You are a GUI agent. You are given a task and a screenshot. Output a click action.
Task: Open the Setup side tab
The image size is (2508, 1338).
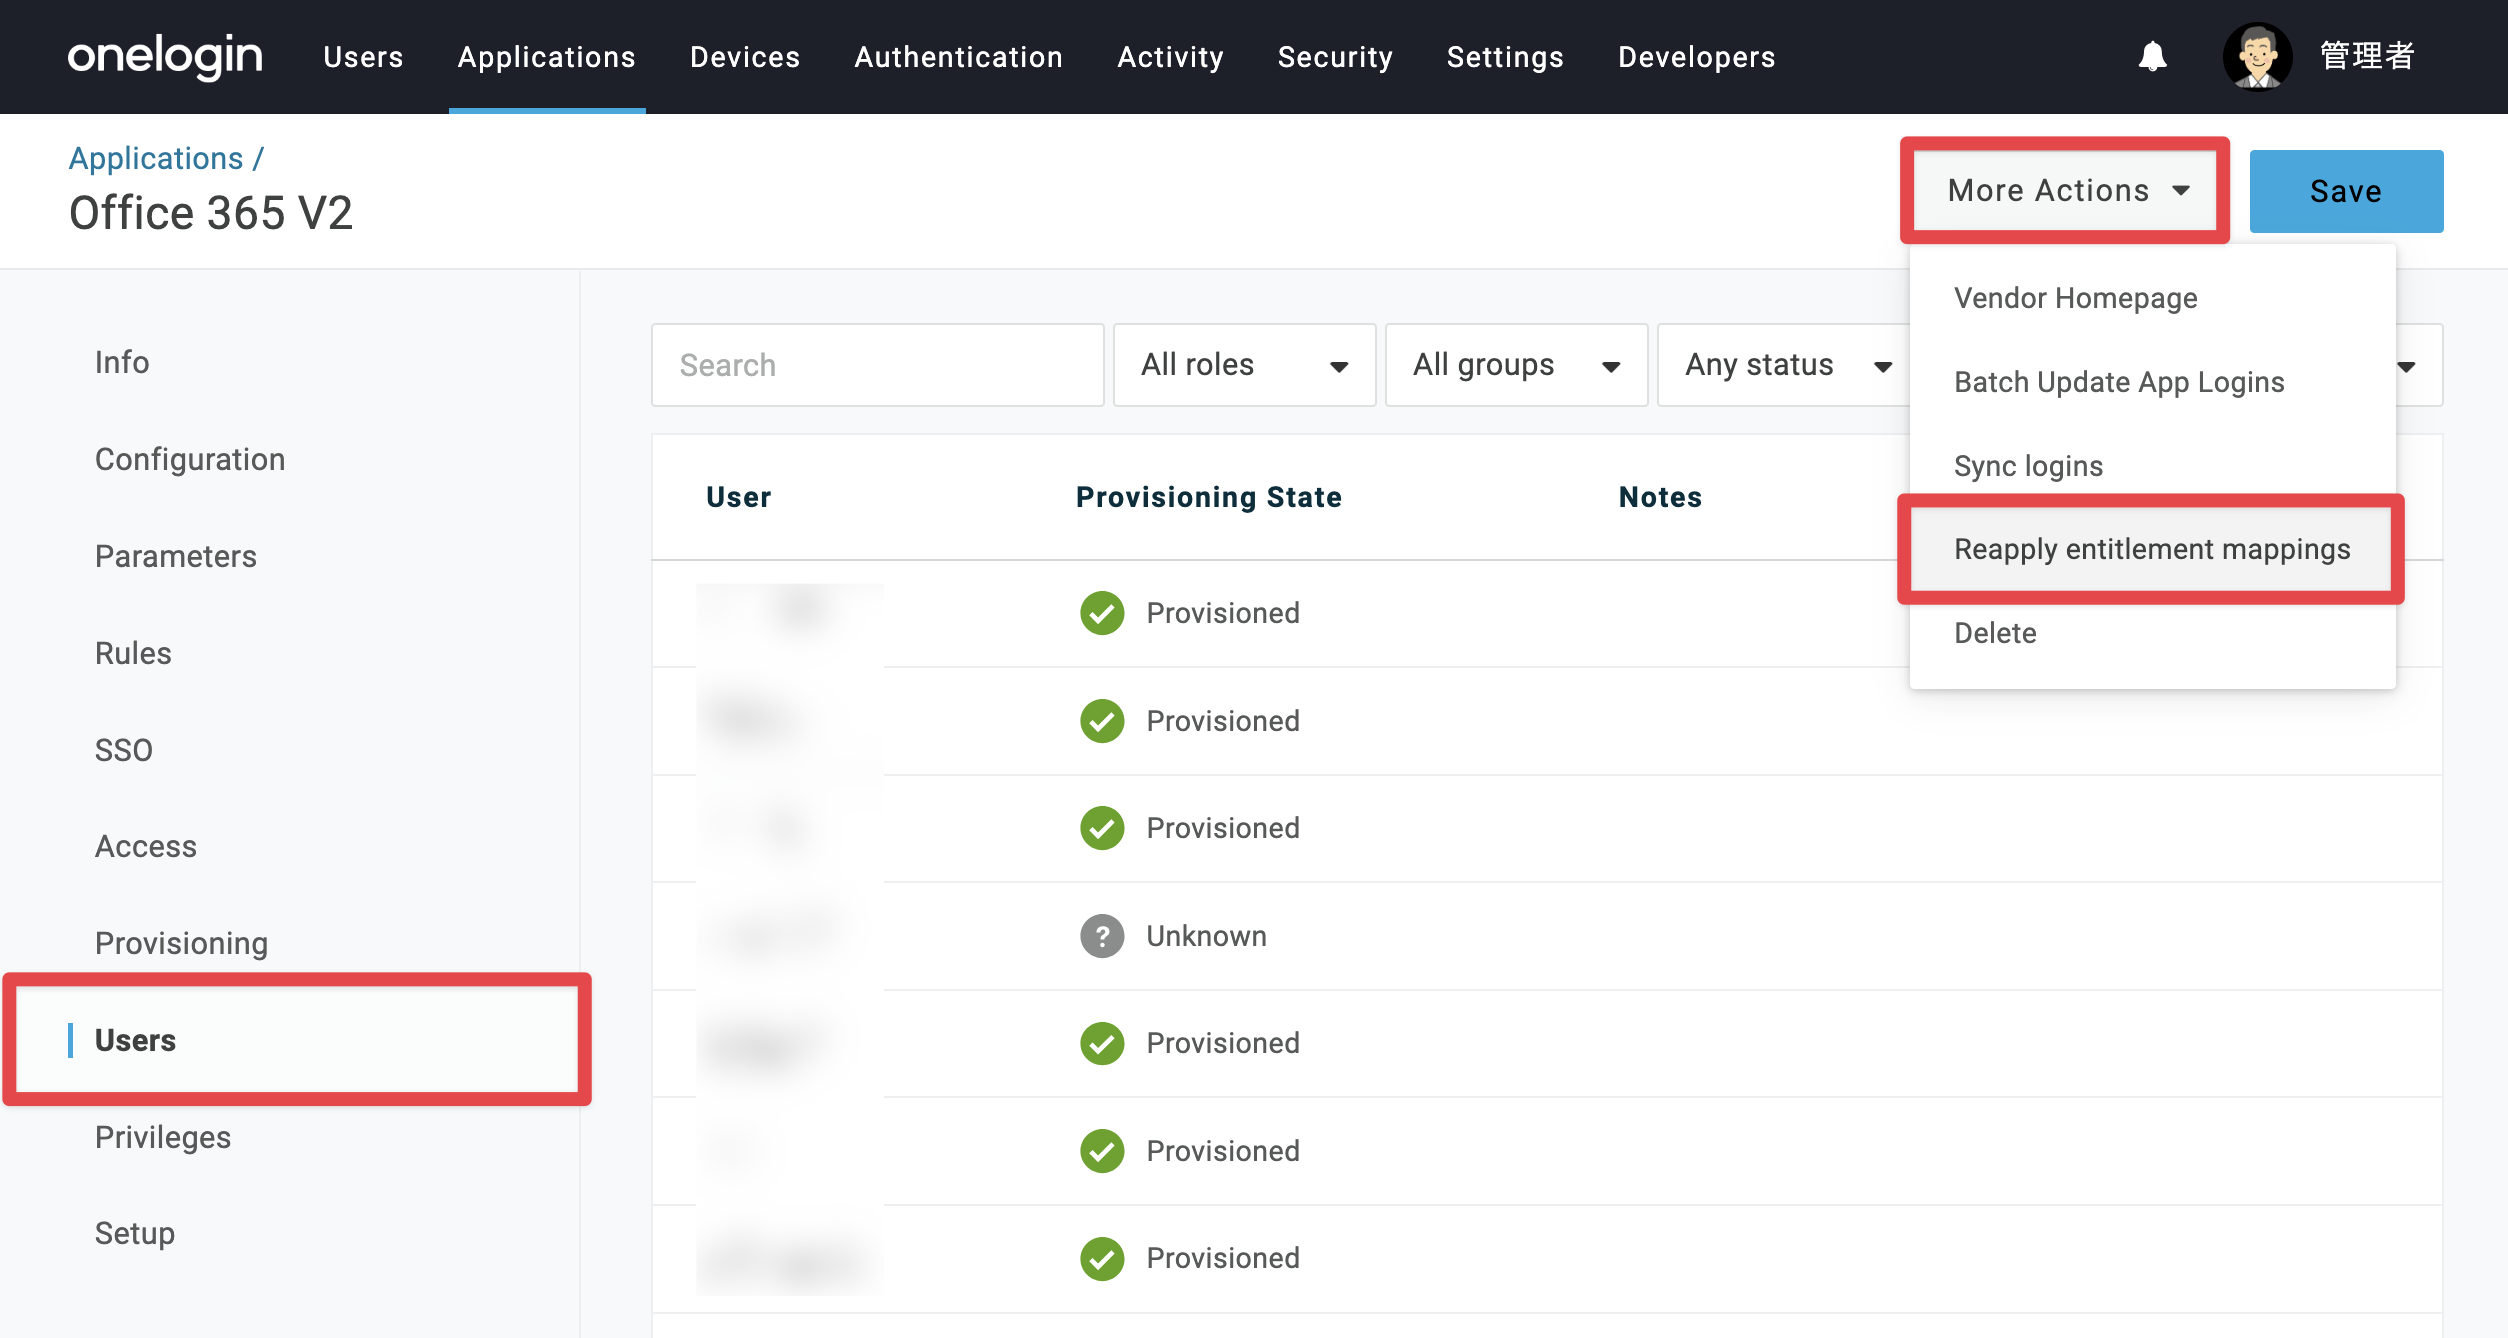135,1233
